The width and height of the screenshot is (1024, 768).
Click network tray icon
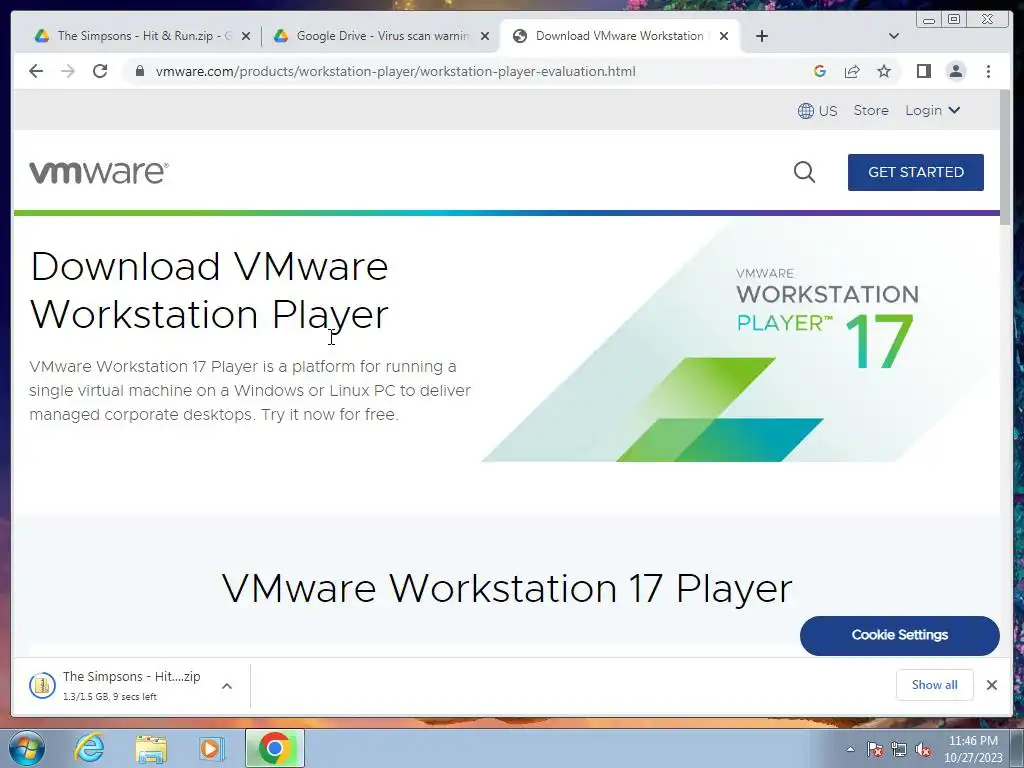899,750
